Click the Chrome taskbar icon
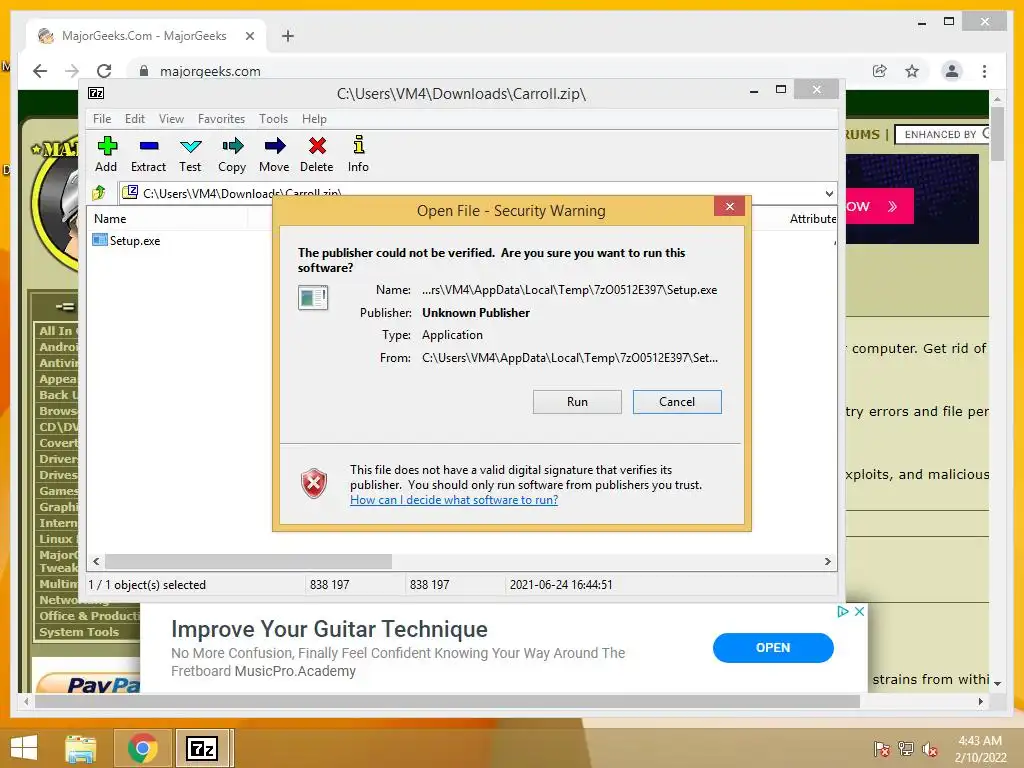This screenshot has width=1024, height=768. coord(142,748)
